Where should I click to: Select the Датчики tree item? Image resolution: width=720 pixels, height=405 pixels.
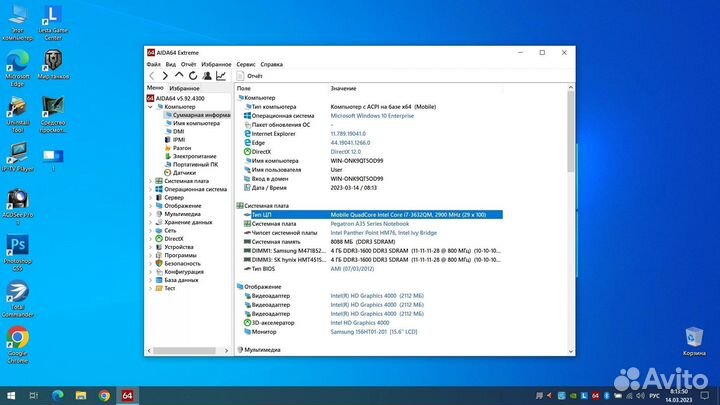pos(180,173)
